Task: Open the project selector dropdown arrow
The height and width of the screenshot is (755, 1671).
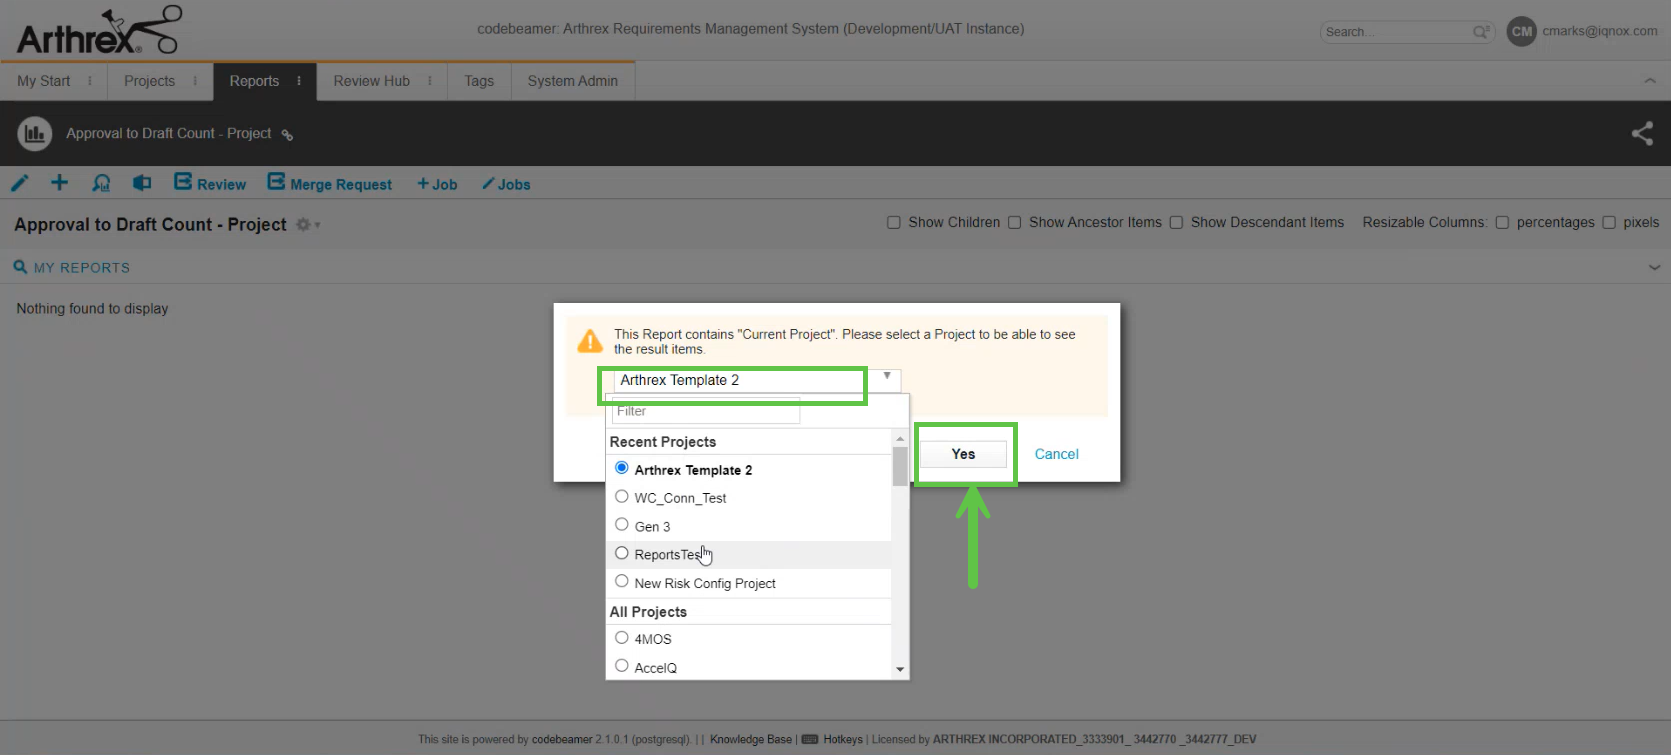Action: pyautogui.click(x=887, y=377)
